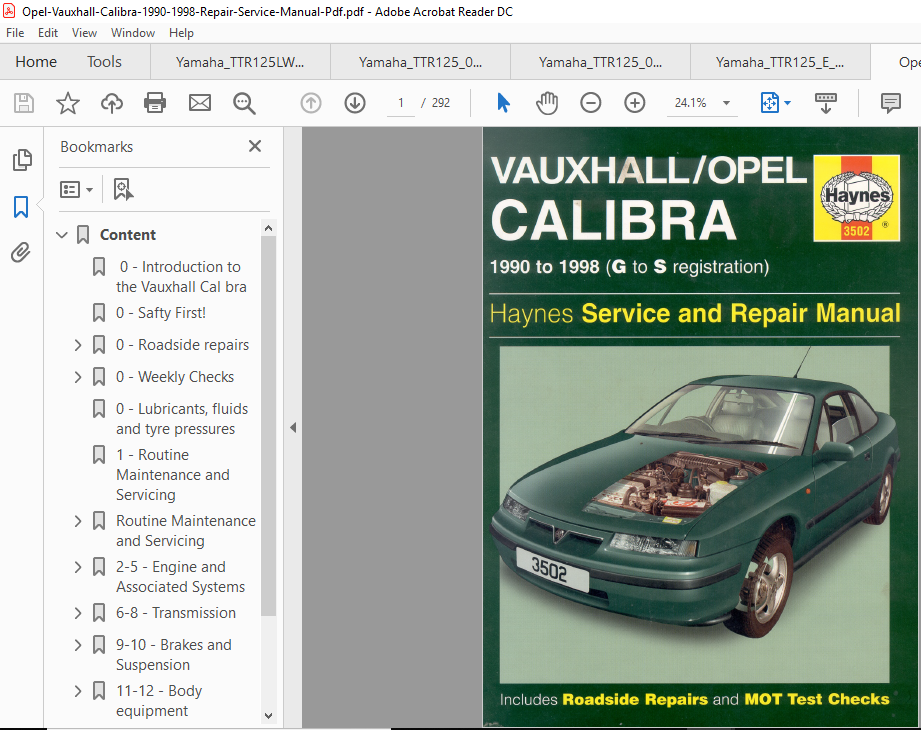
Task: Open the find text magnifier icon
Action: [244, 103]
